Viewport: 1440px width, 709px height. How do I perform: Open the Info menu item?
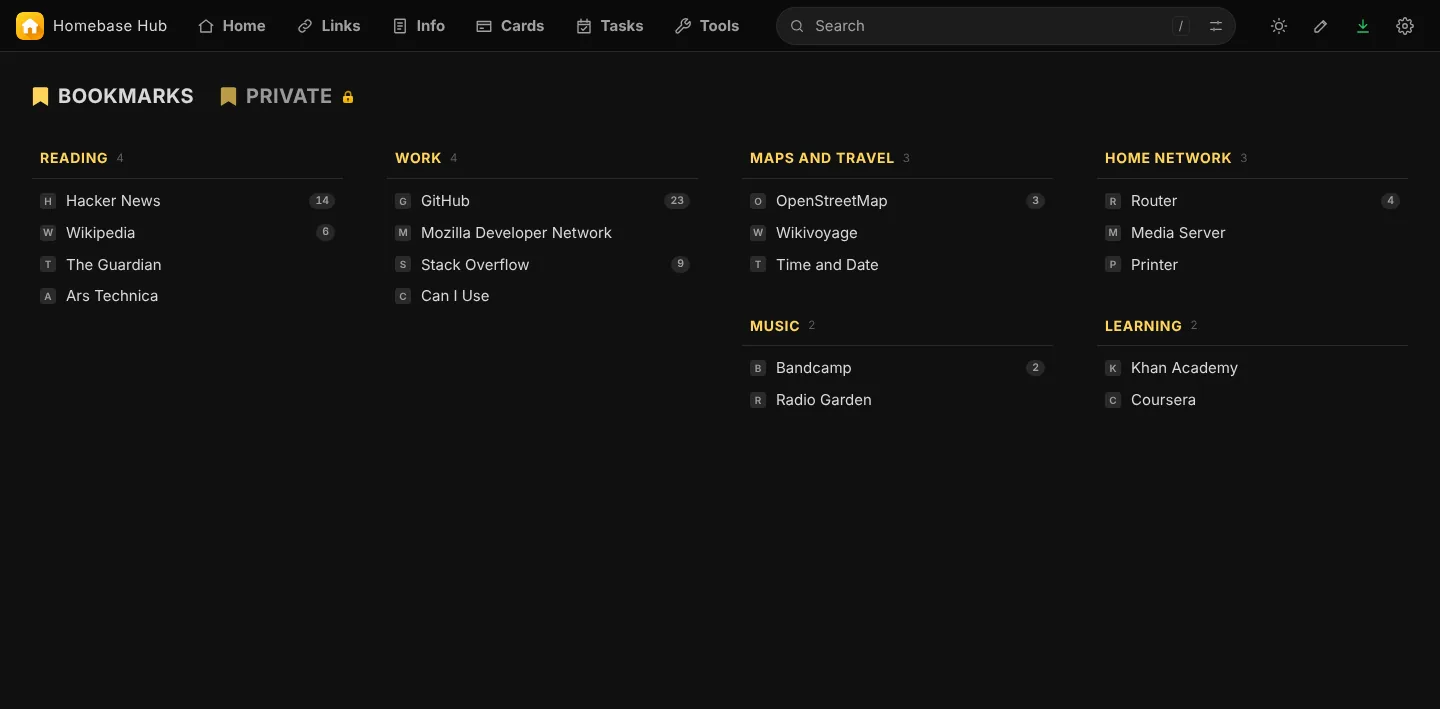tap(419, 26)
